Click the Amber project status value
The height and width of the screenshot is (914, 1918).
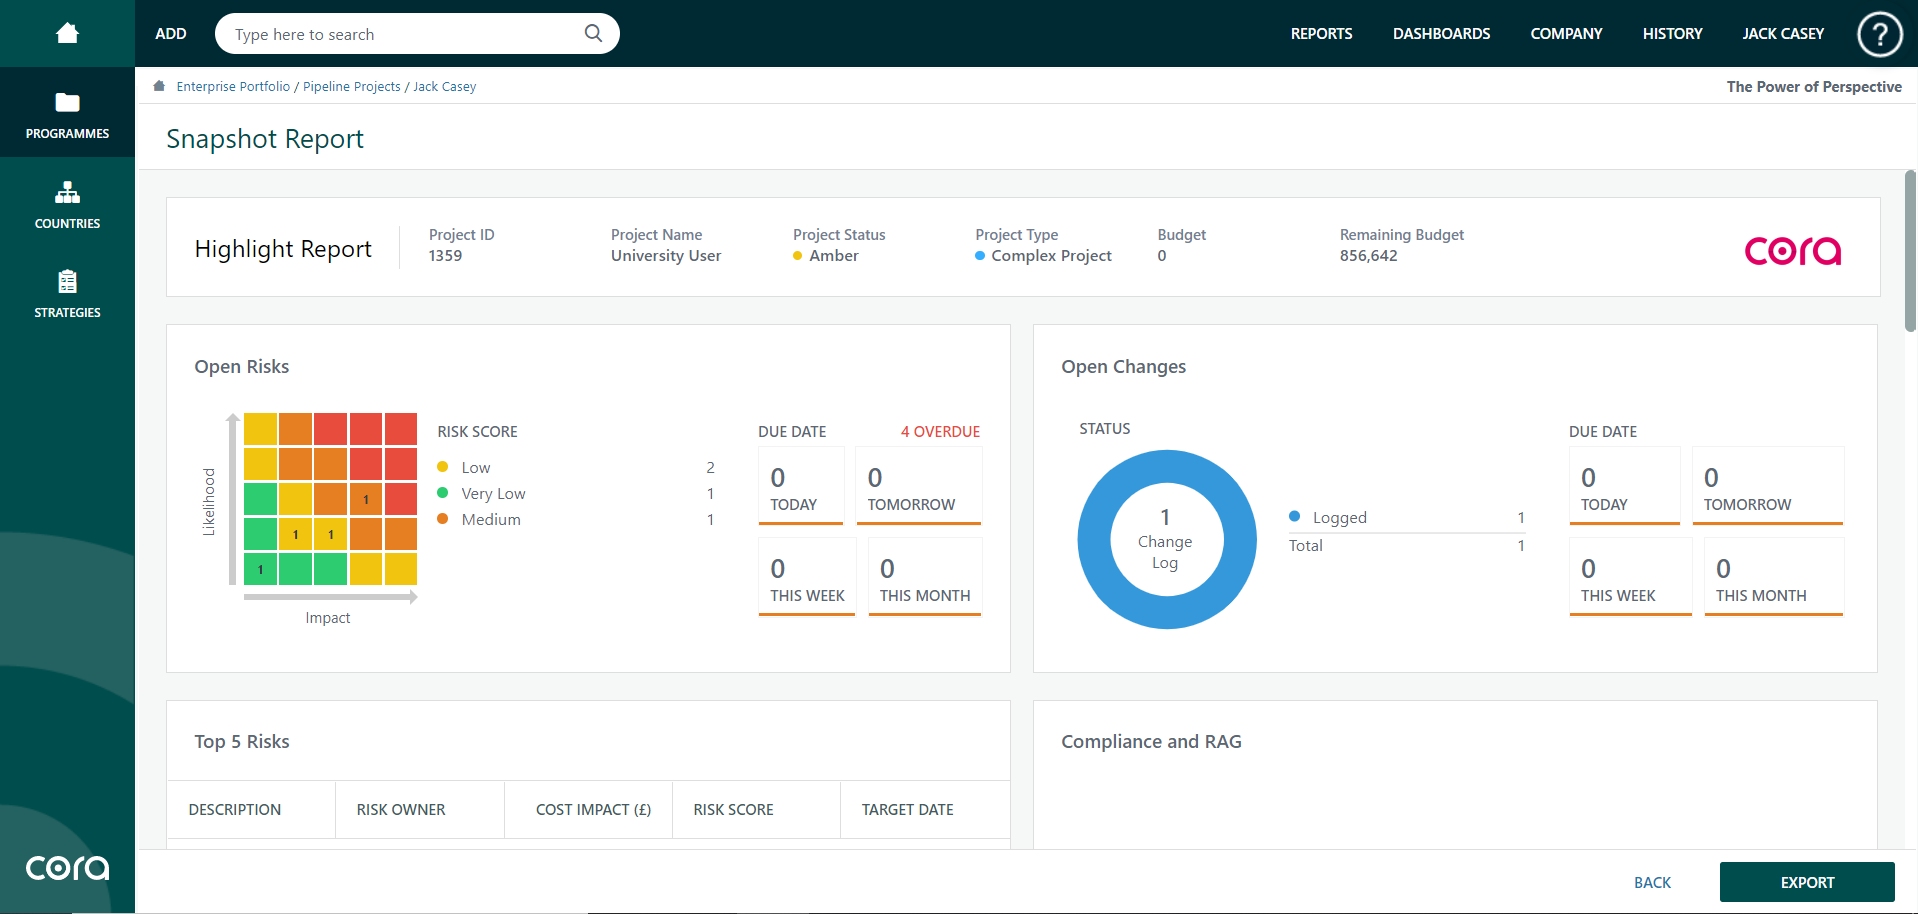pyautogui.click(x=834, y=256)
